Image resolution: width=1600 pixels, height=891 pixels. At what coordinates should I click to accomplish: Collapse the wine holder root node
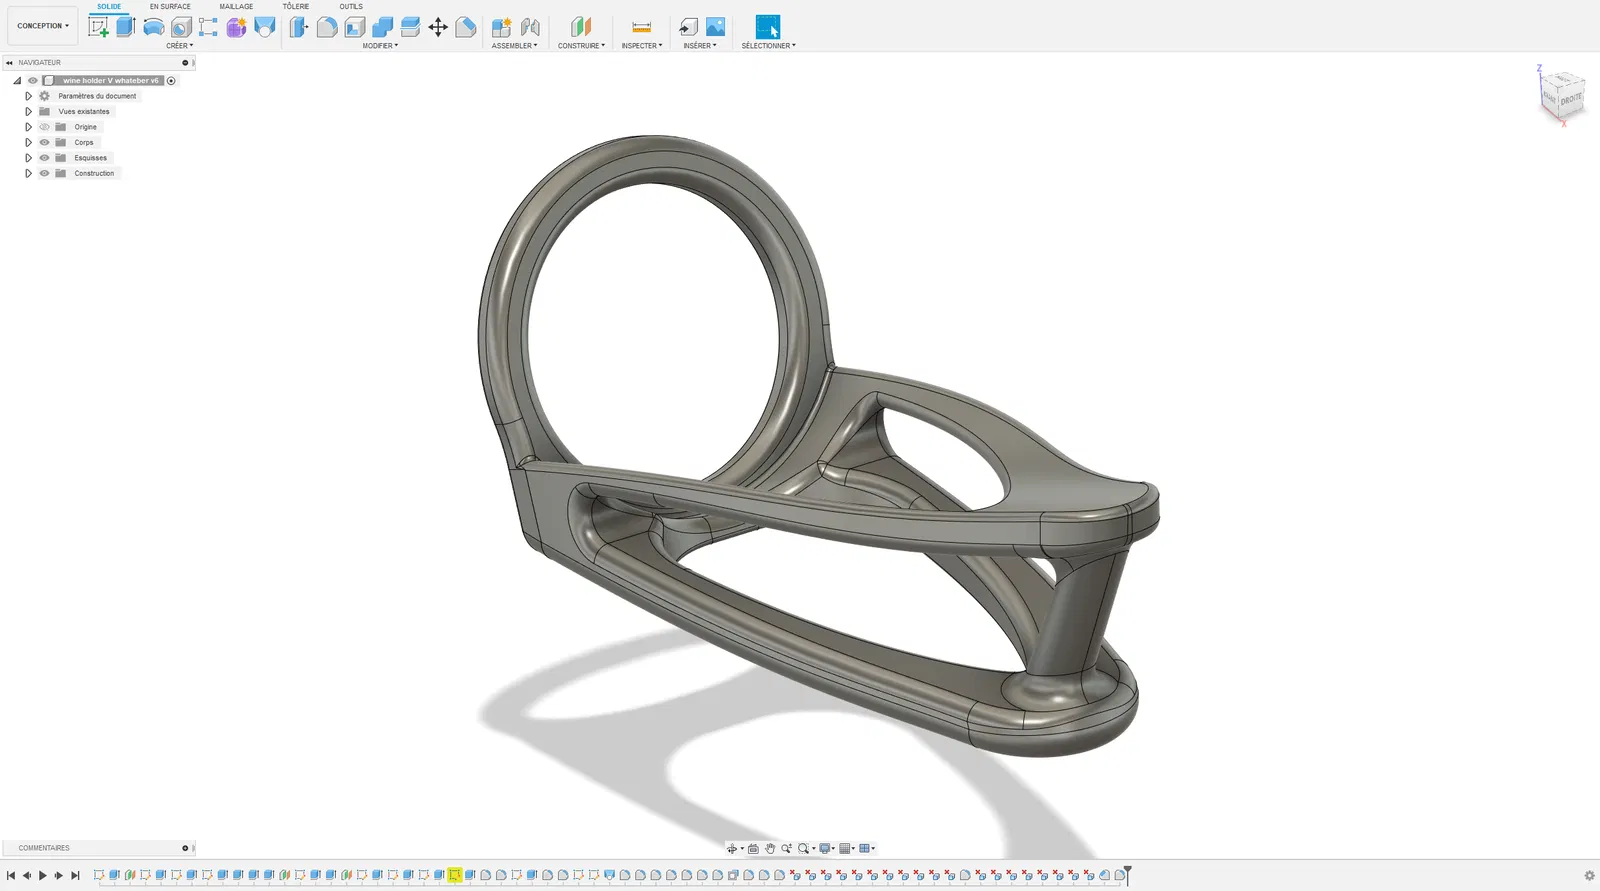17,81
